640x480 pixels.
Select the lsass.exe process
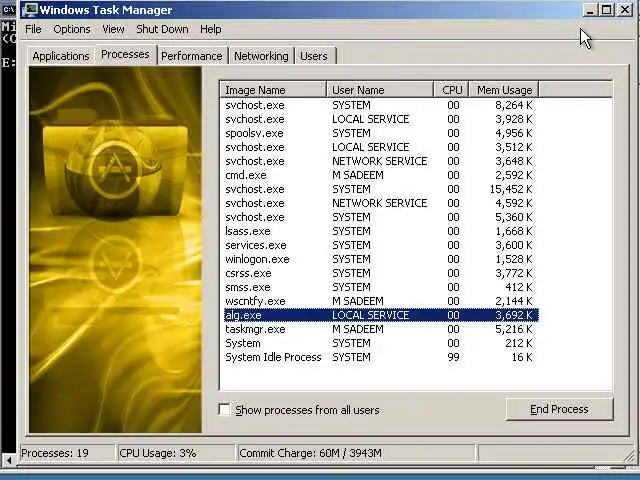381,231
